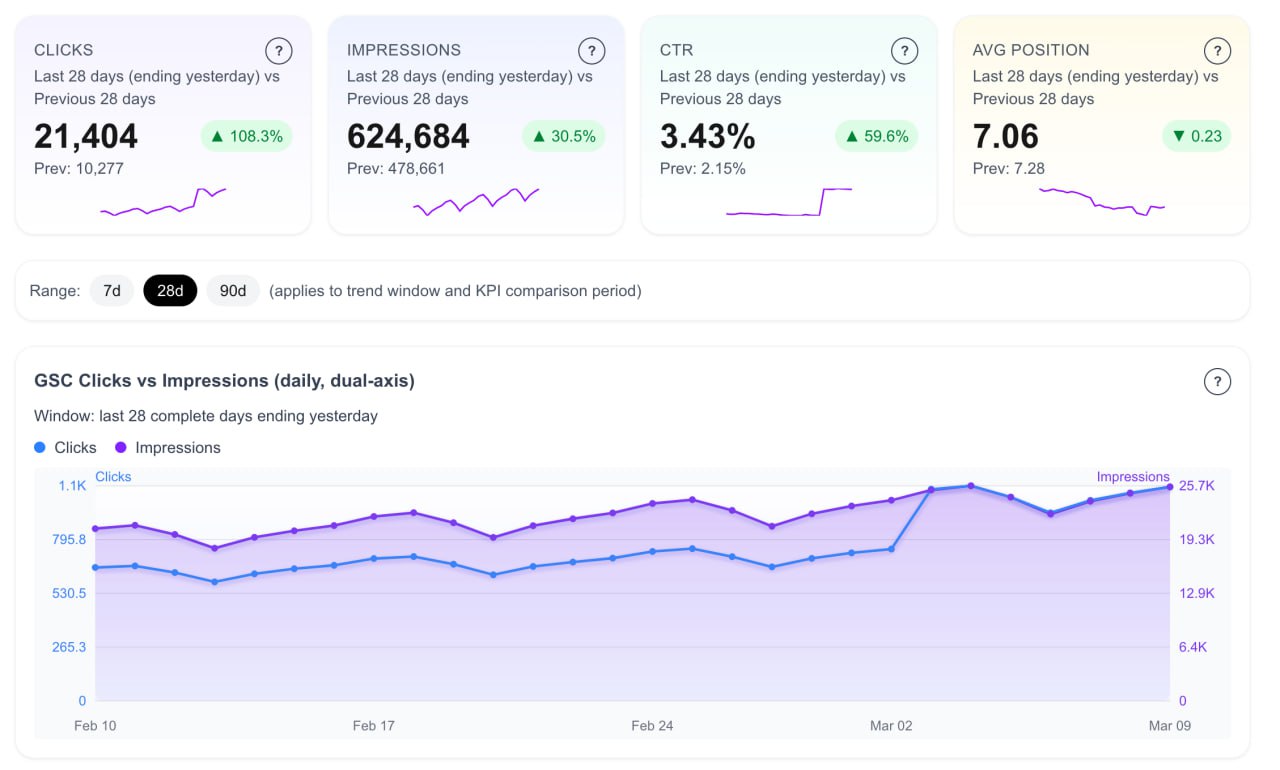
Task: Click the Impressions 30.5% change badge
Action: [x=563, y=137]
